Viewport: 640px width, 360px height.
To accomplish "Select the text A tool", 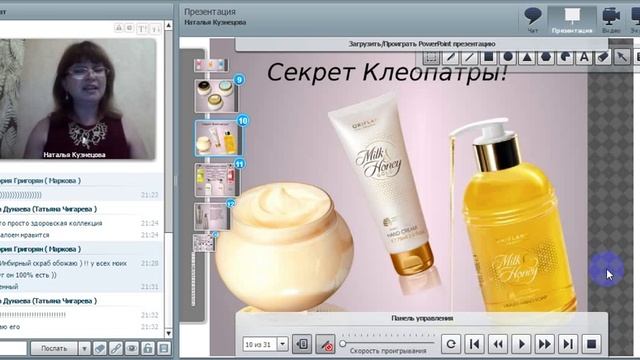I will coord(584,57).
